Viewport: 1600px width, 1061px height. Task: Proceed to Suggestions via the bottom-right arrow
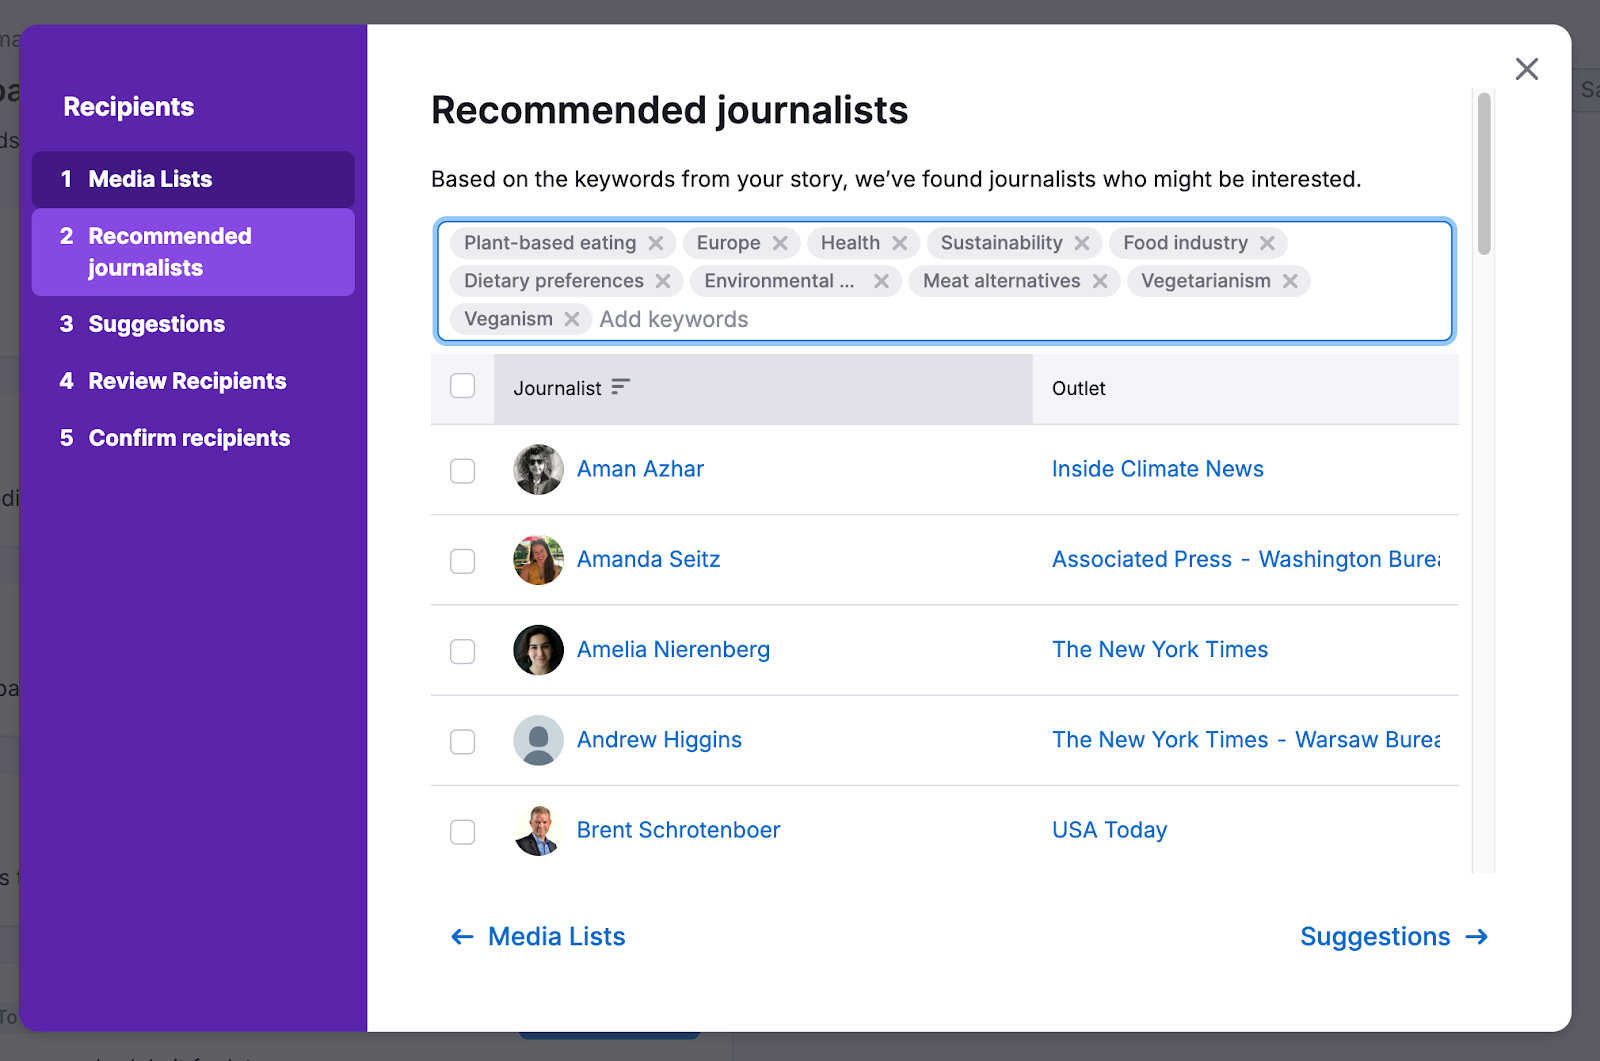pos(1393,937)
